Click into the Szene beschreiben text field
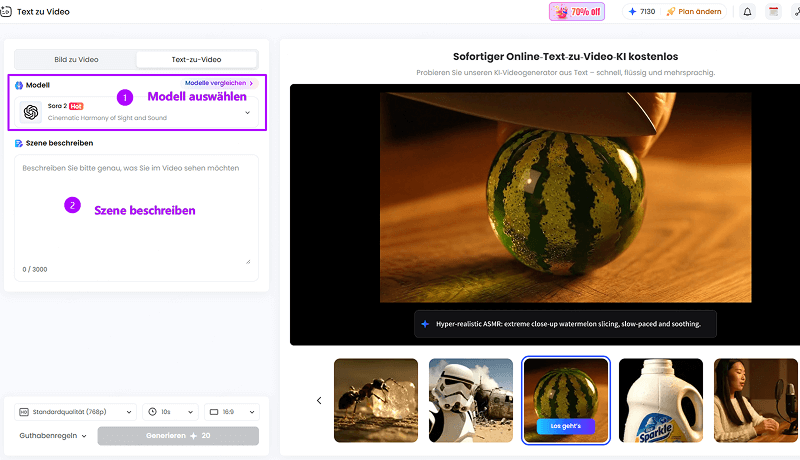 [136, 210]
